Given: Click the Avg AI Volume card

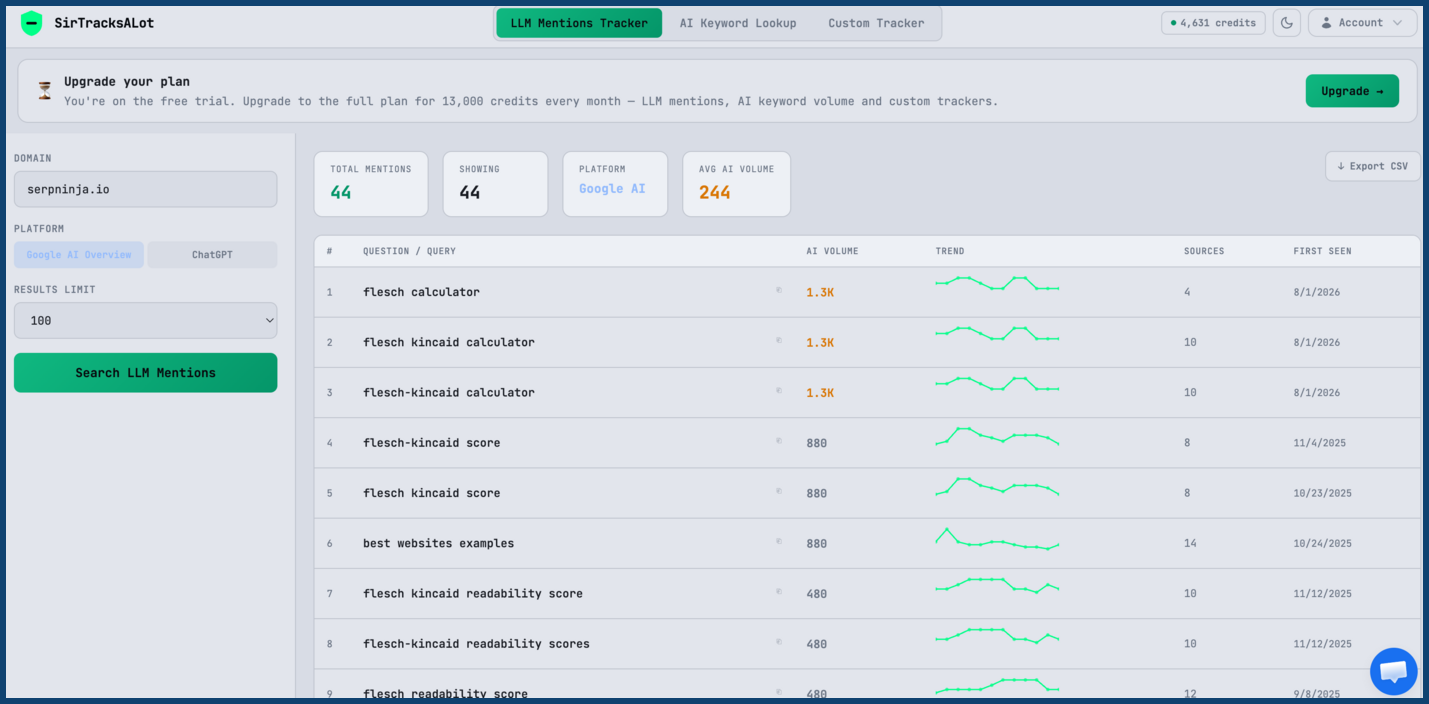Looking at the screenshot, I should [736, 184].
